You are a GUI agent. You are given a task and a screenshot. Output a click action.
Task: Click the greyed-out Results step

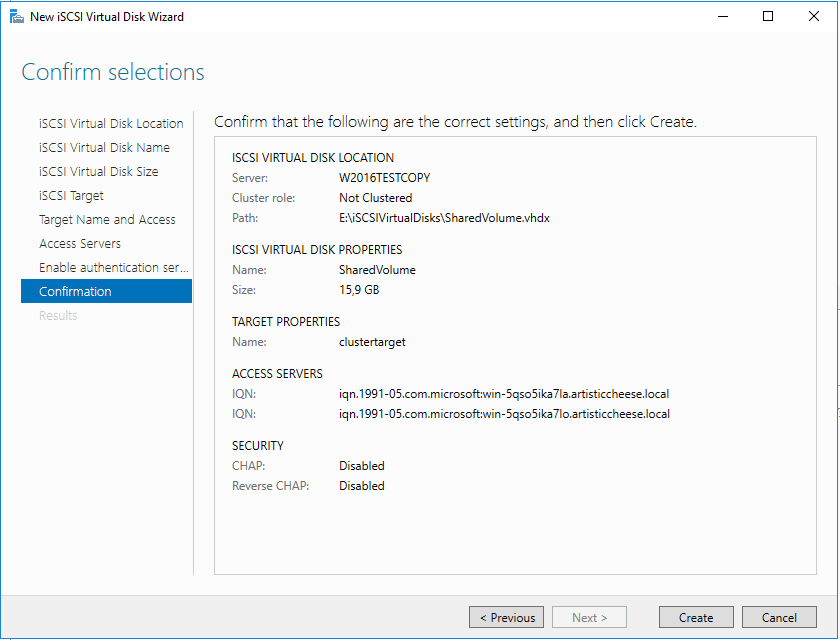[58, 316]
